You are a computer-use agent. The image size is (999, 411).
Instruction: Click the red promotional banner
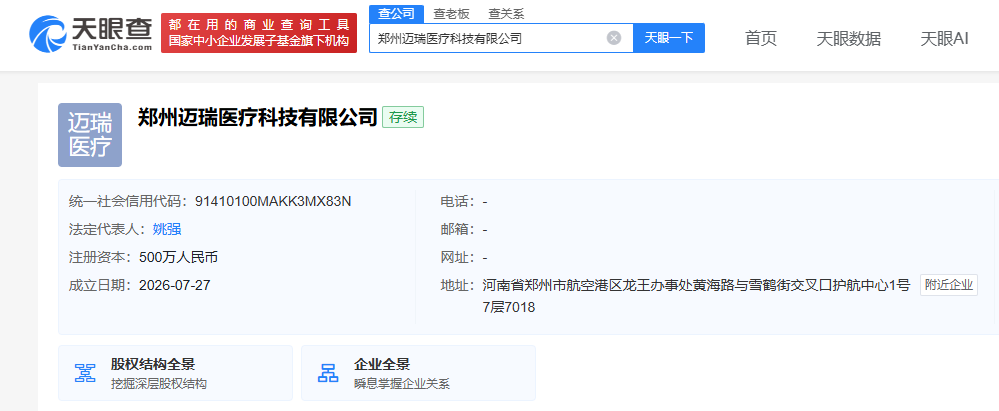(259, 33)
